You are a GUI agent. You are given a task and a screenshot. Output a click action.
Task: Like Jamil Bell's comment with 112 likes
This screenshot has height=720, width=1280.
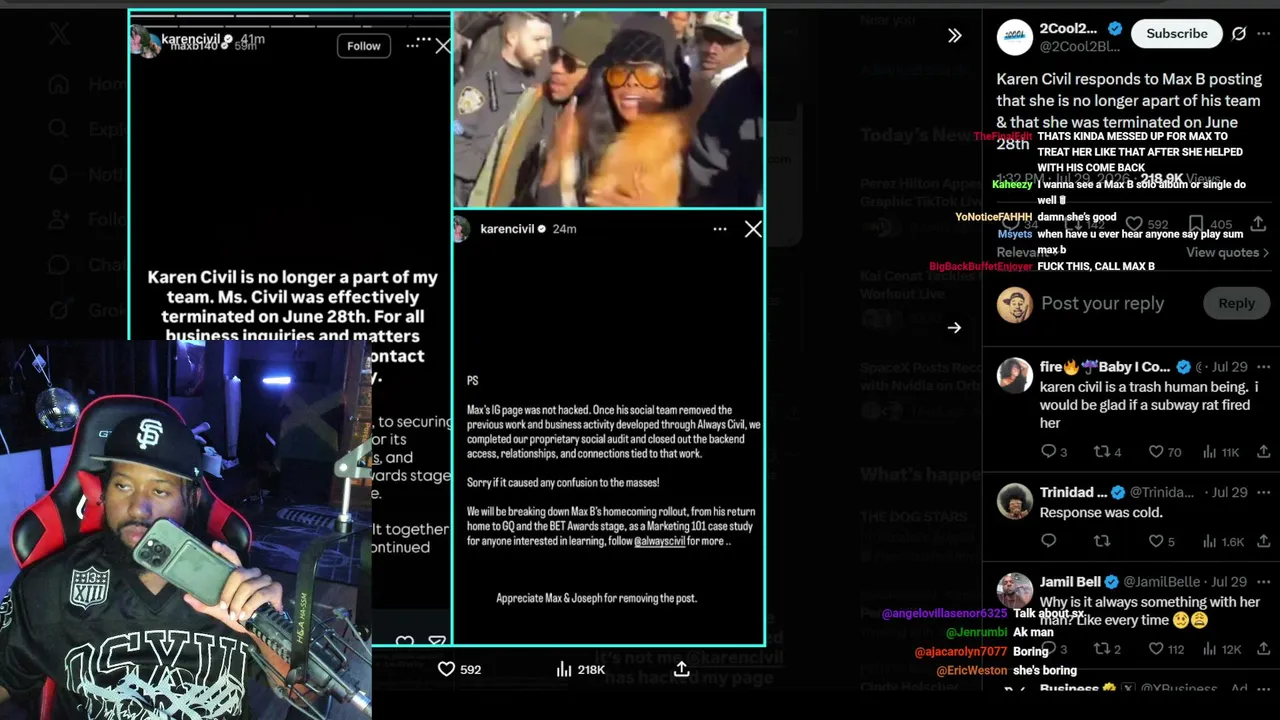tap(1156, 650)
